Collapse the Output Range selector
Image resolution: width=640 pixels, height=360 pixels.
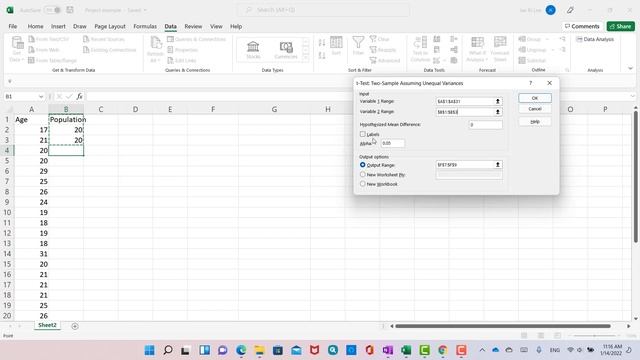(x=498, y=165)
